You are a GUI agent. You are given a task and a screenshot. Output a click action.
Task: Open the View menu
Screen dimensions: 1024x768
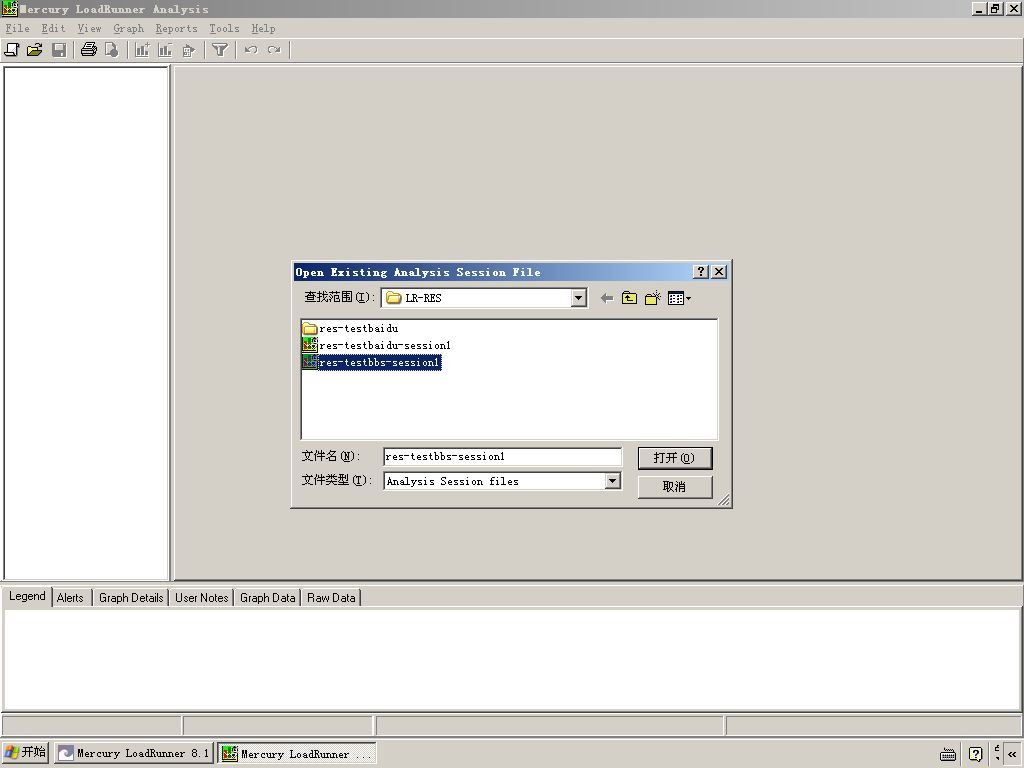click(89, 29)
